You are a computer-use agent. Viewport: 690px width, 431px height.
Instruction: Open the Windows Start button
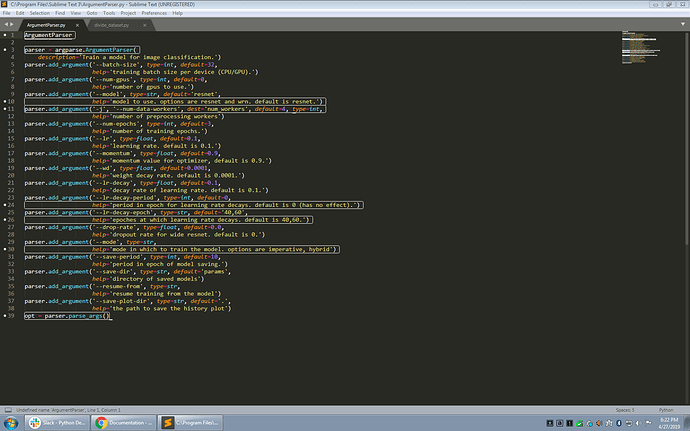click(11, 423)
